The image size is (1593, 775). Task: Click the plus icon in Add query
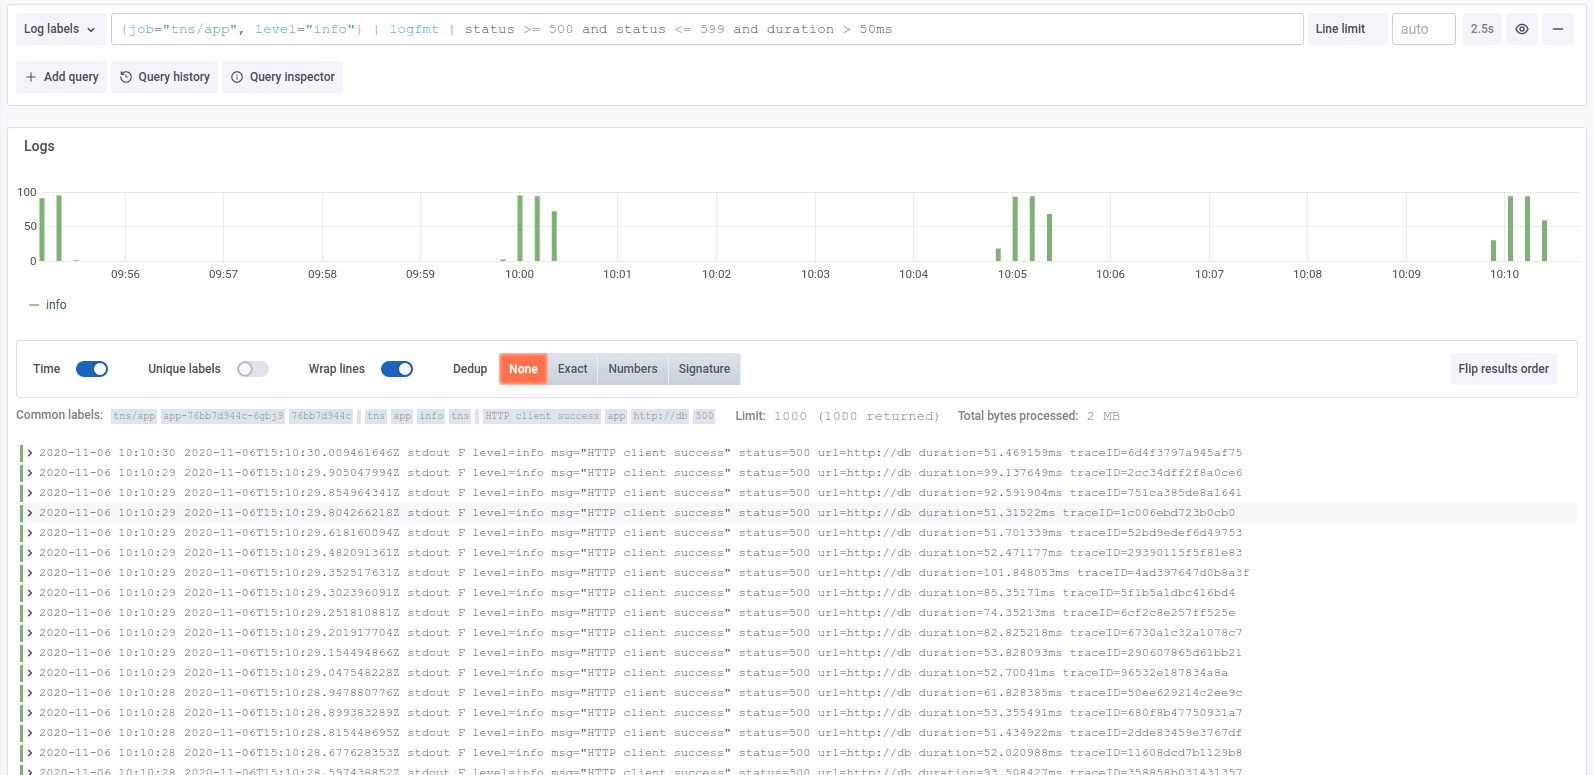click(x=31, y=77)
